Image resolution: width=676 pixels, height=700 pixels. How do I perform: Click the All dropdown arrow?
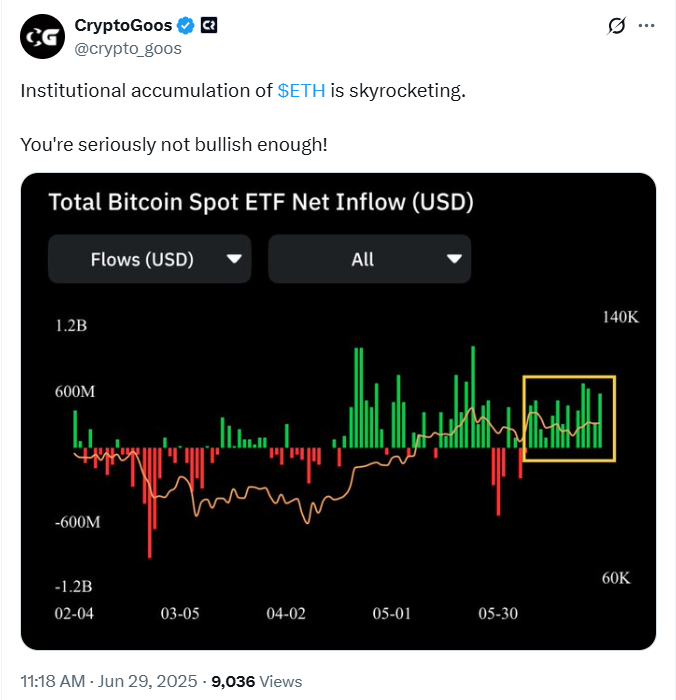(454, 259)
